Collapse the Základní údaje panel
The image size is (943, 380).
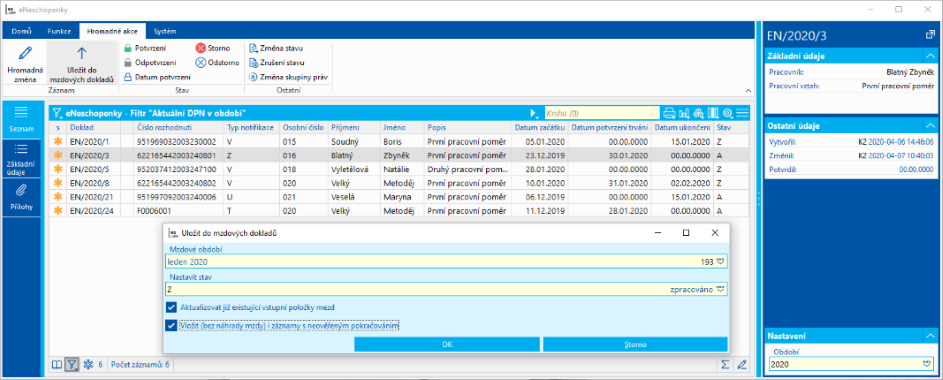930,56
